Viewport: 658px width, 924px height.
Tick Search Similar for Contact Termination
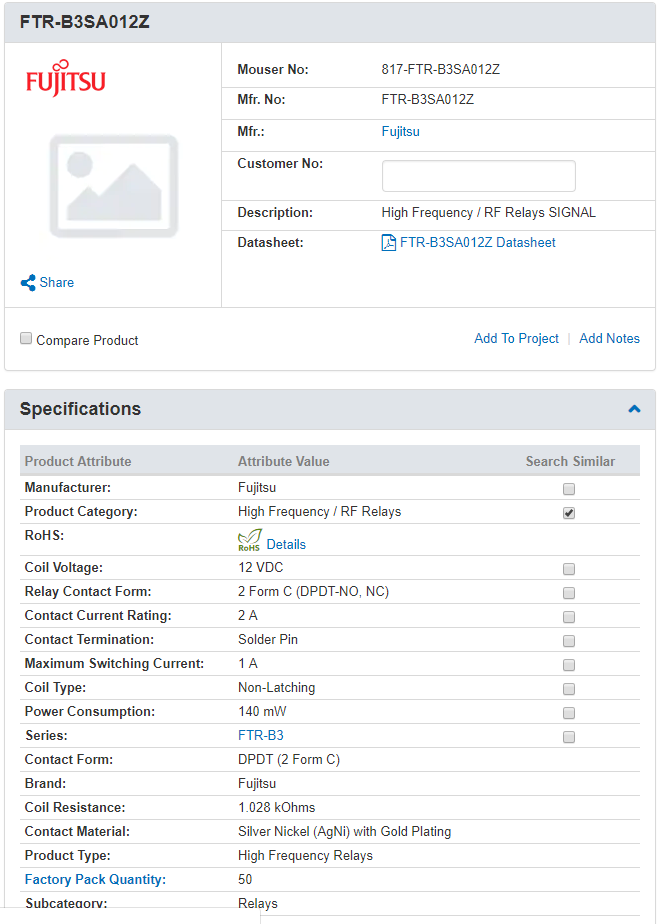(x=568, y=641)
